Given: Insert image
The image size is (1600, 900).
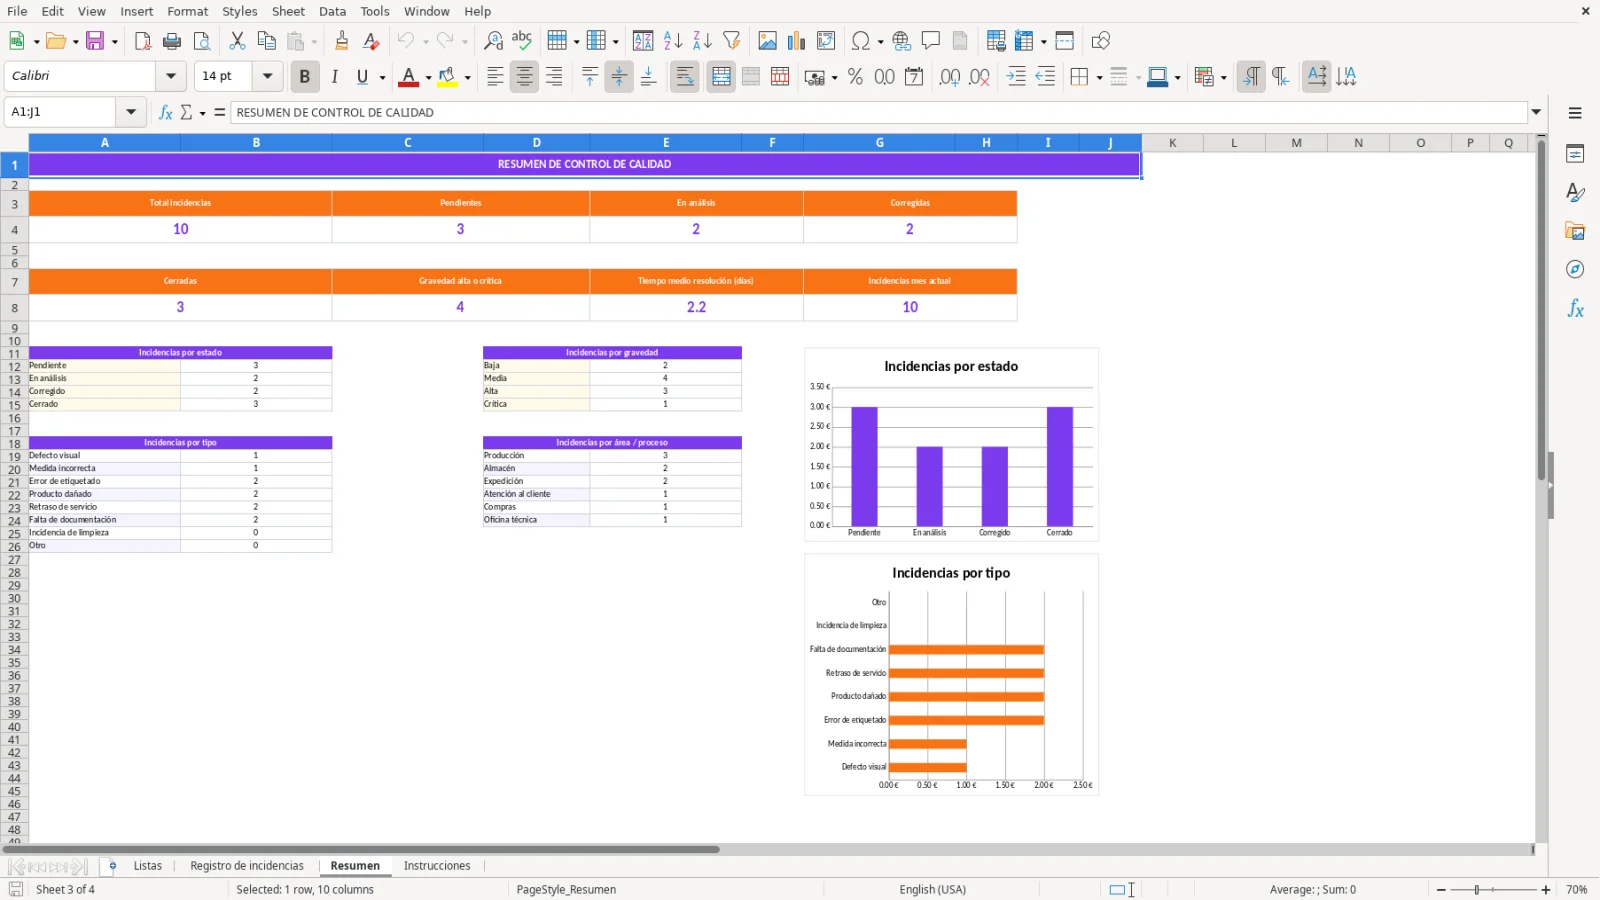Looking at the screenshot, I should (767, 41).
